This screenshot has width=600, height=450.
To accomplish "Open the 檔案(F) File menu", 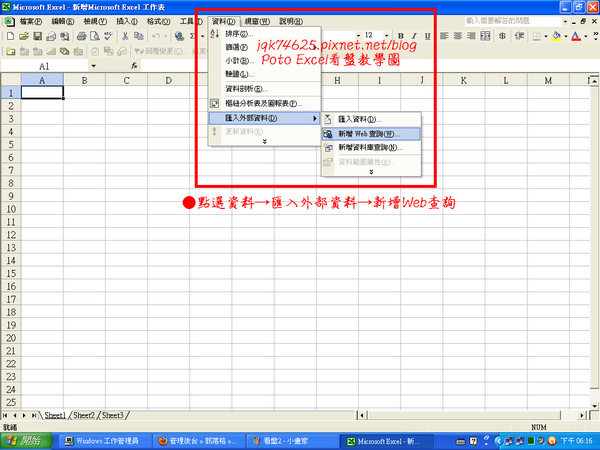I will point(31,21).
